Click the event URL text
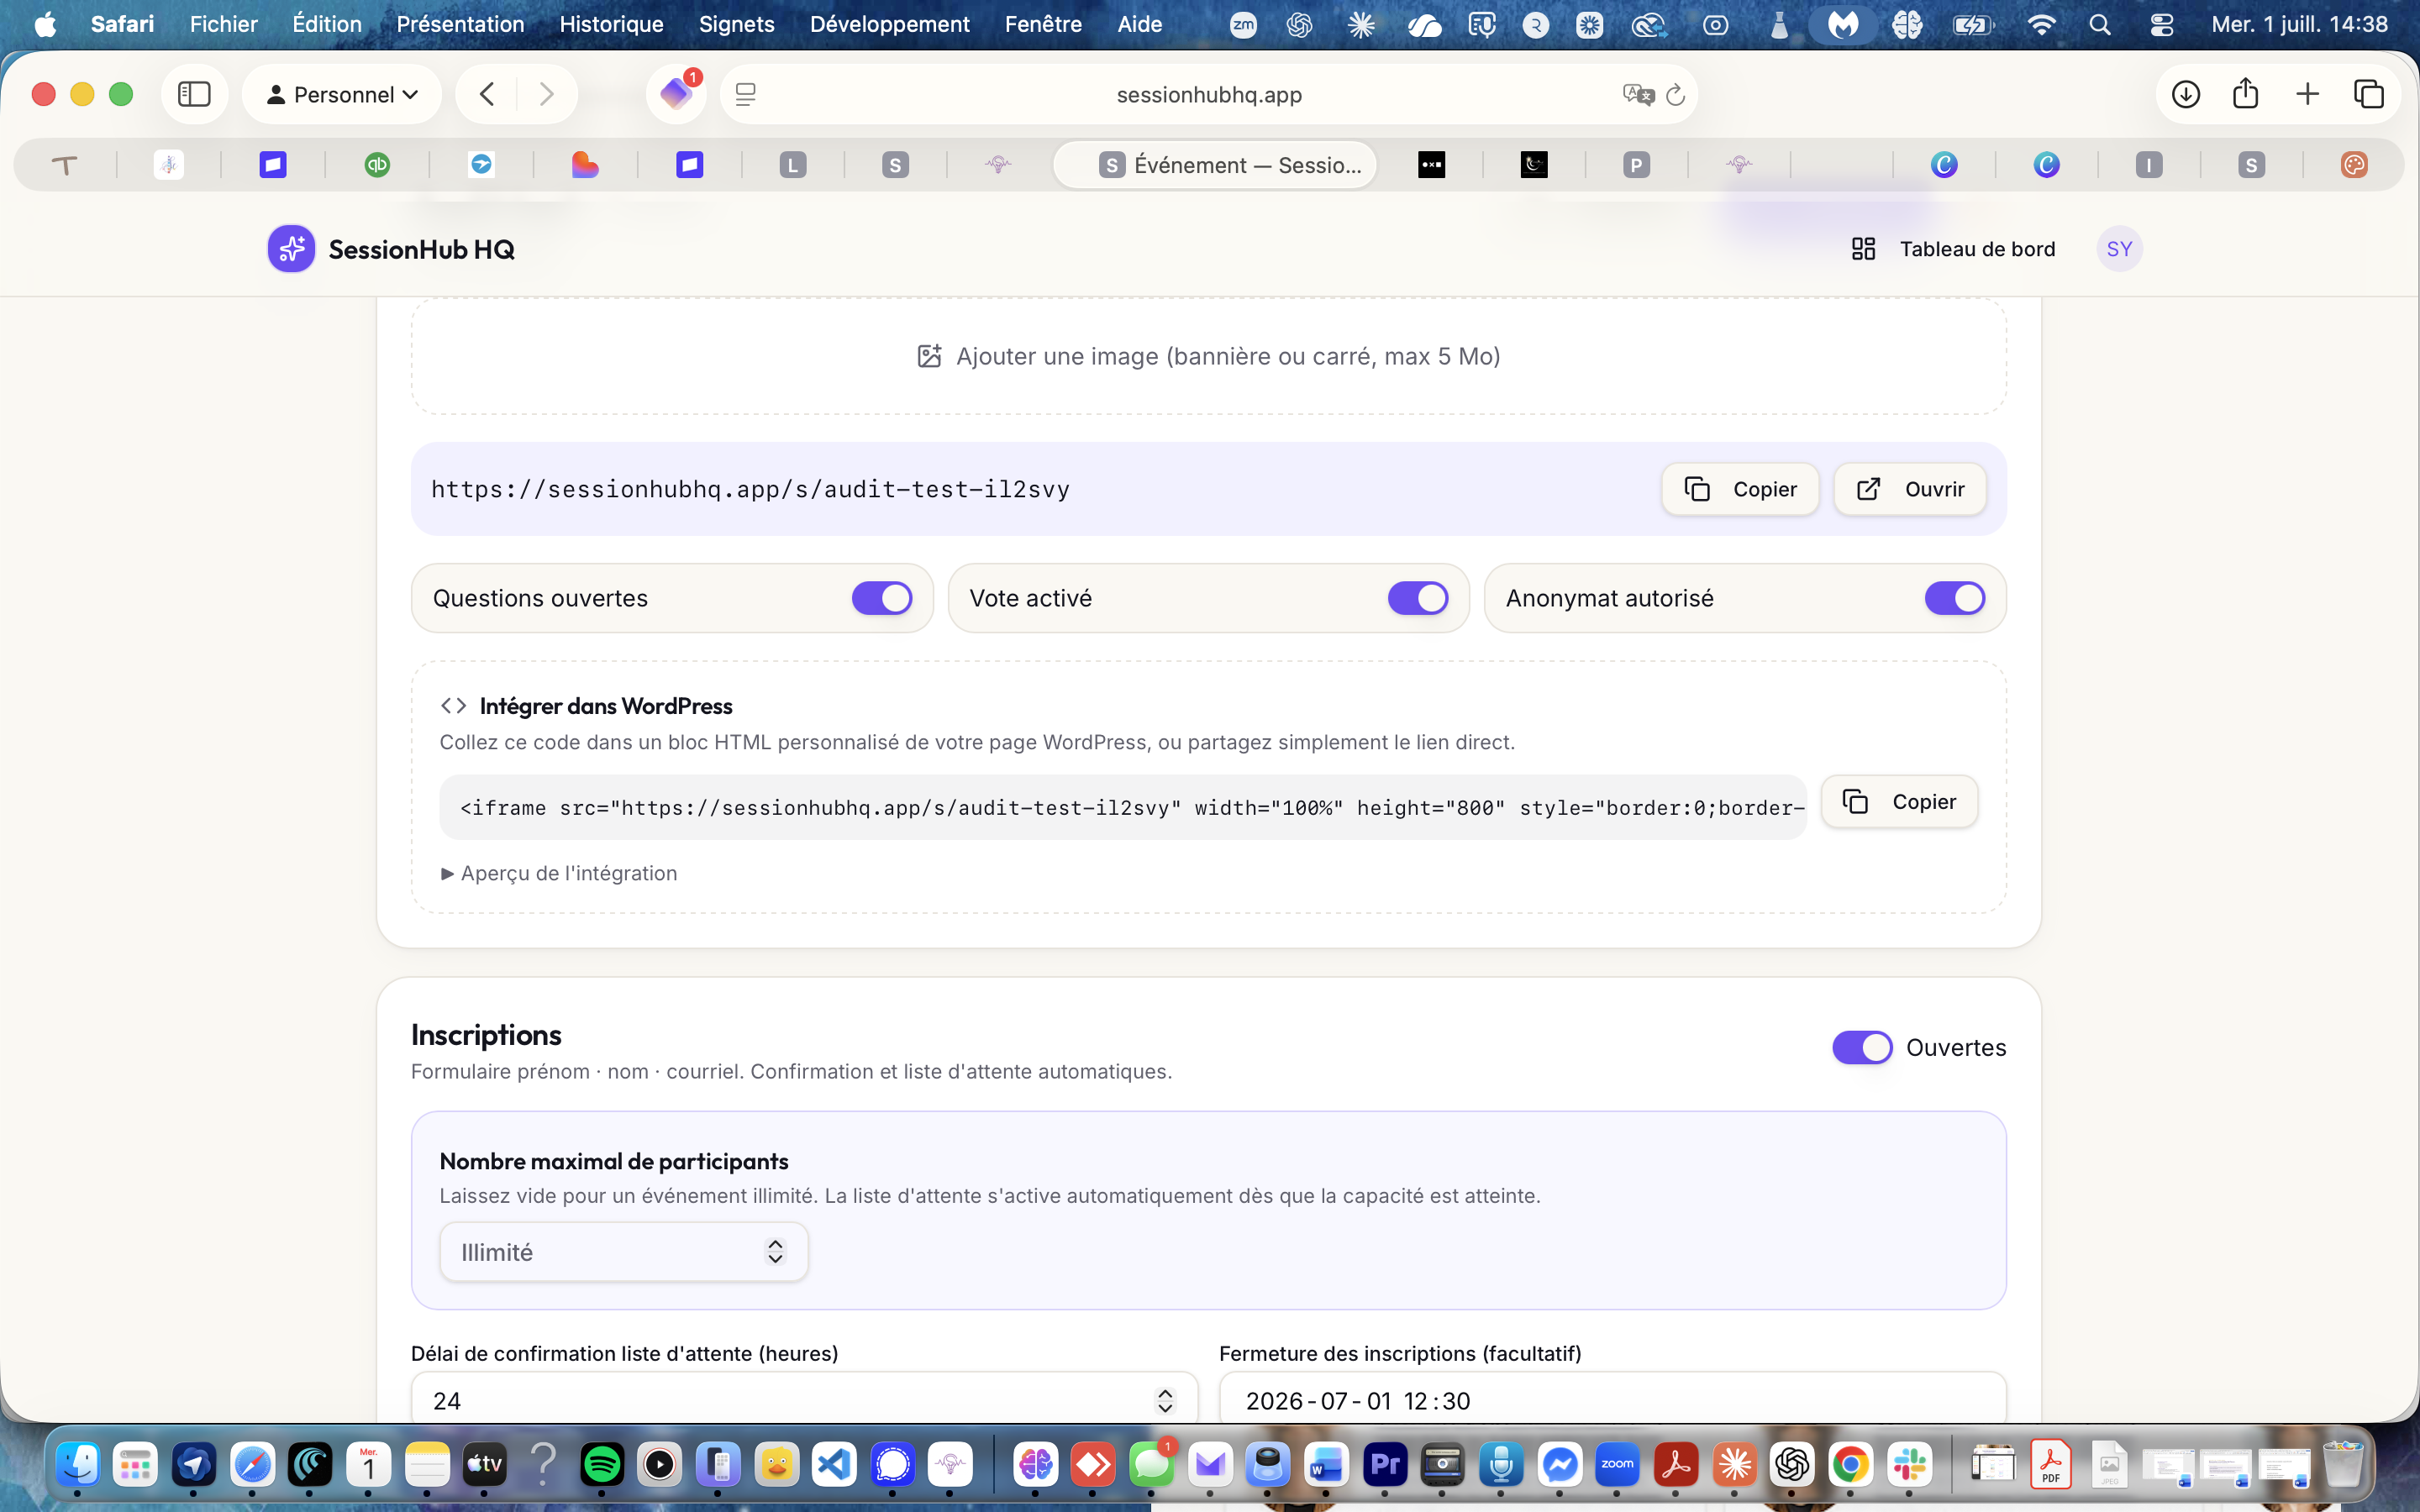 (750, 489)
